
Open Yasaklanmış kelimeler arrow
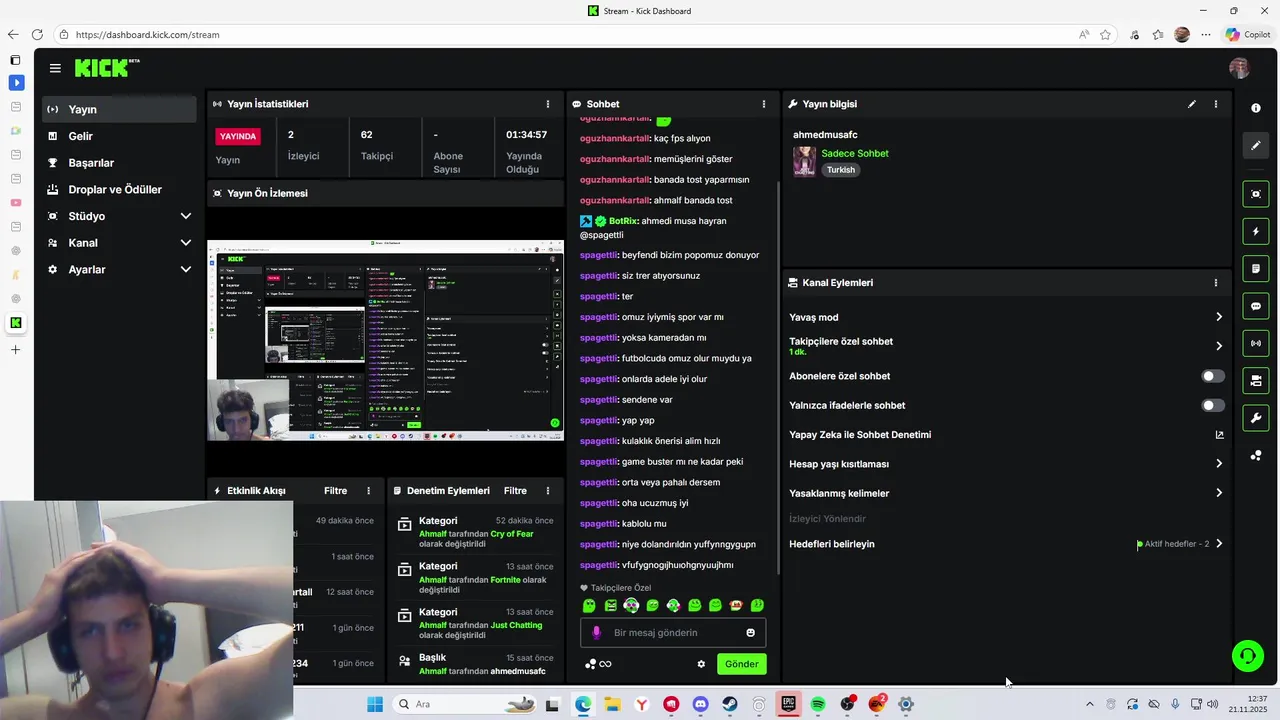pos(1219,493)
